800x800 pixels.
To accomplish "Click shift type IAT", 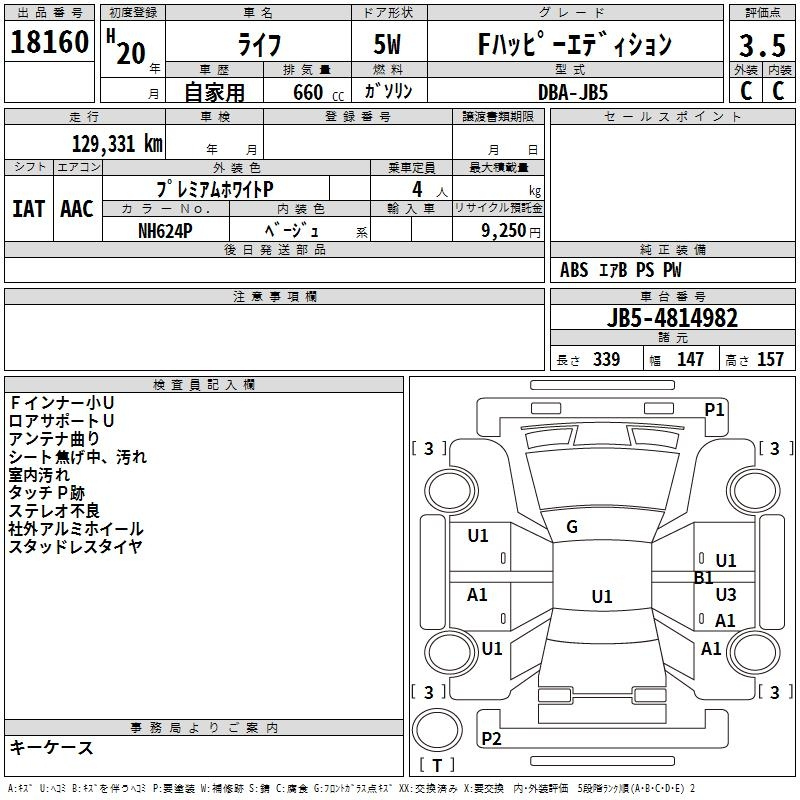I will pos(28,209).
